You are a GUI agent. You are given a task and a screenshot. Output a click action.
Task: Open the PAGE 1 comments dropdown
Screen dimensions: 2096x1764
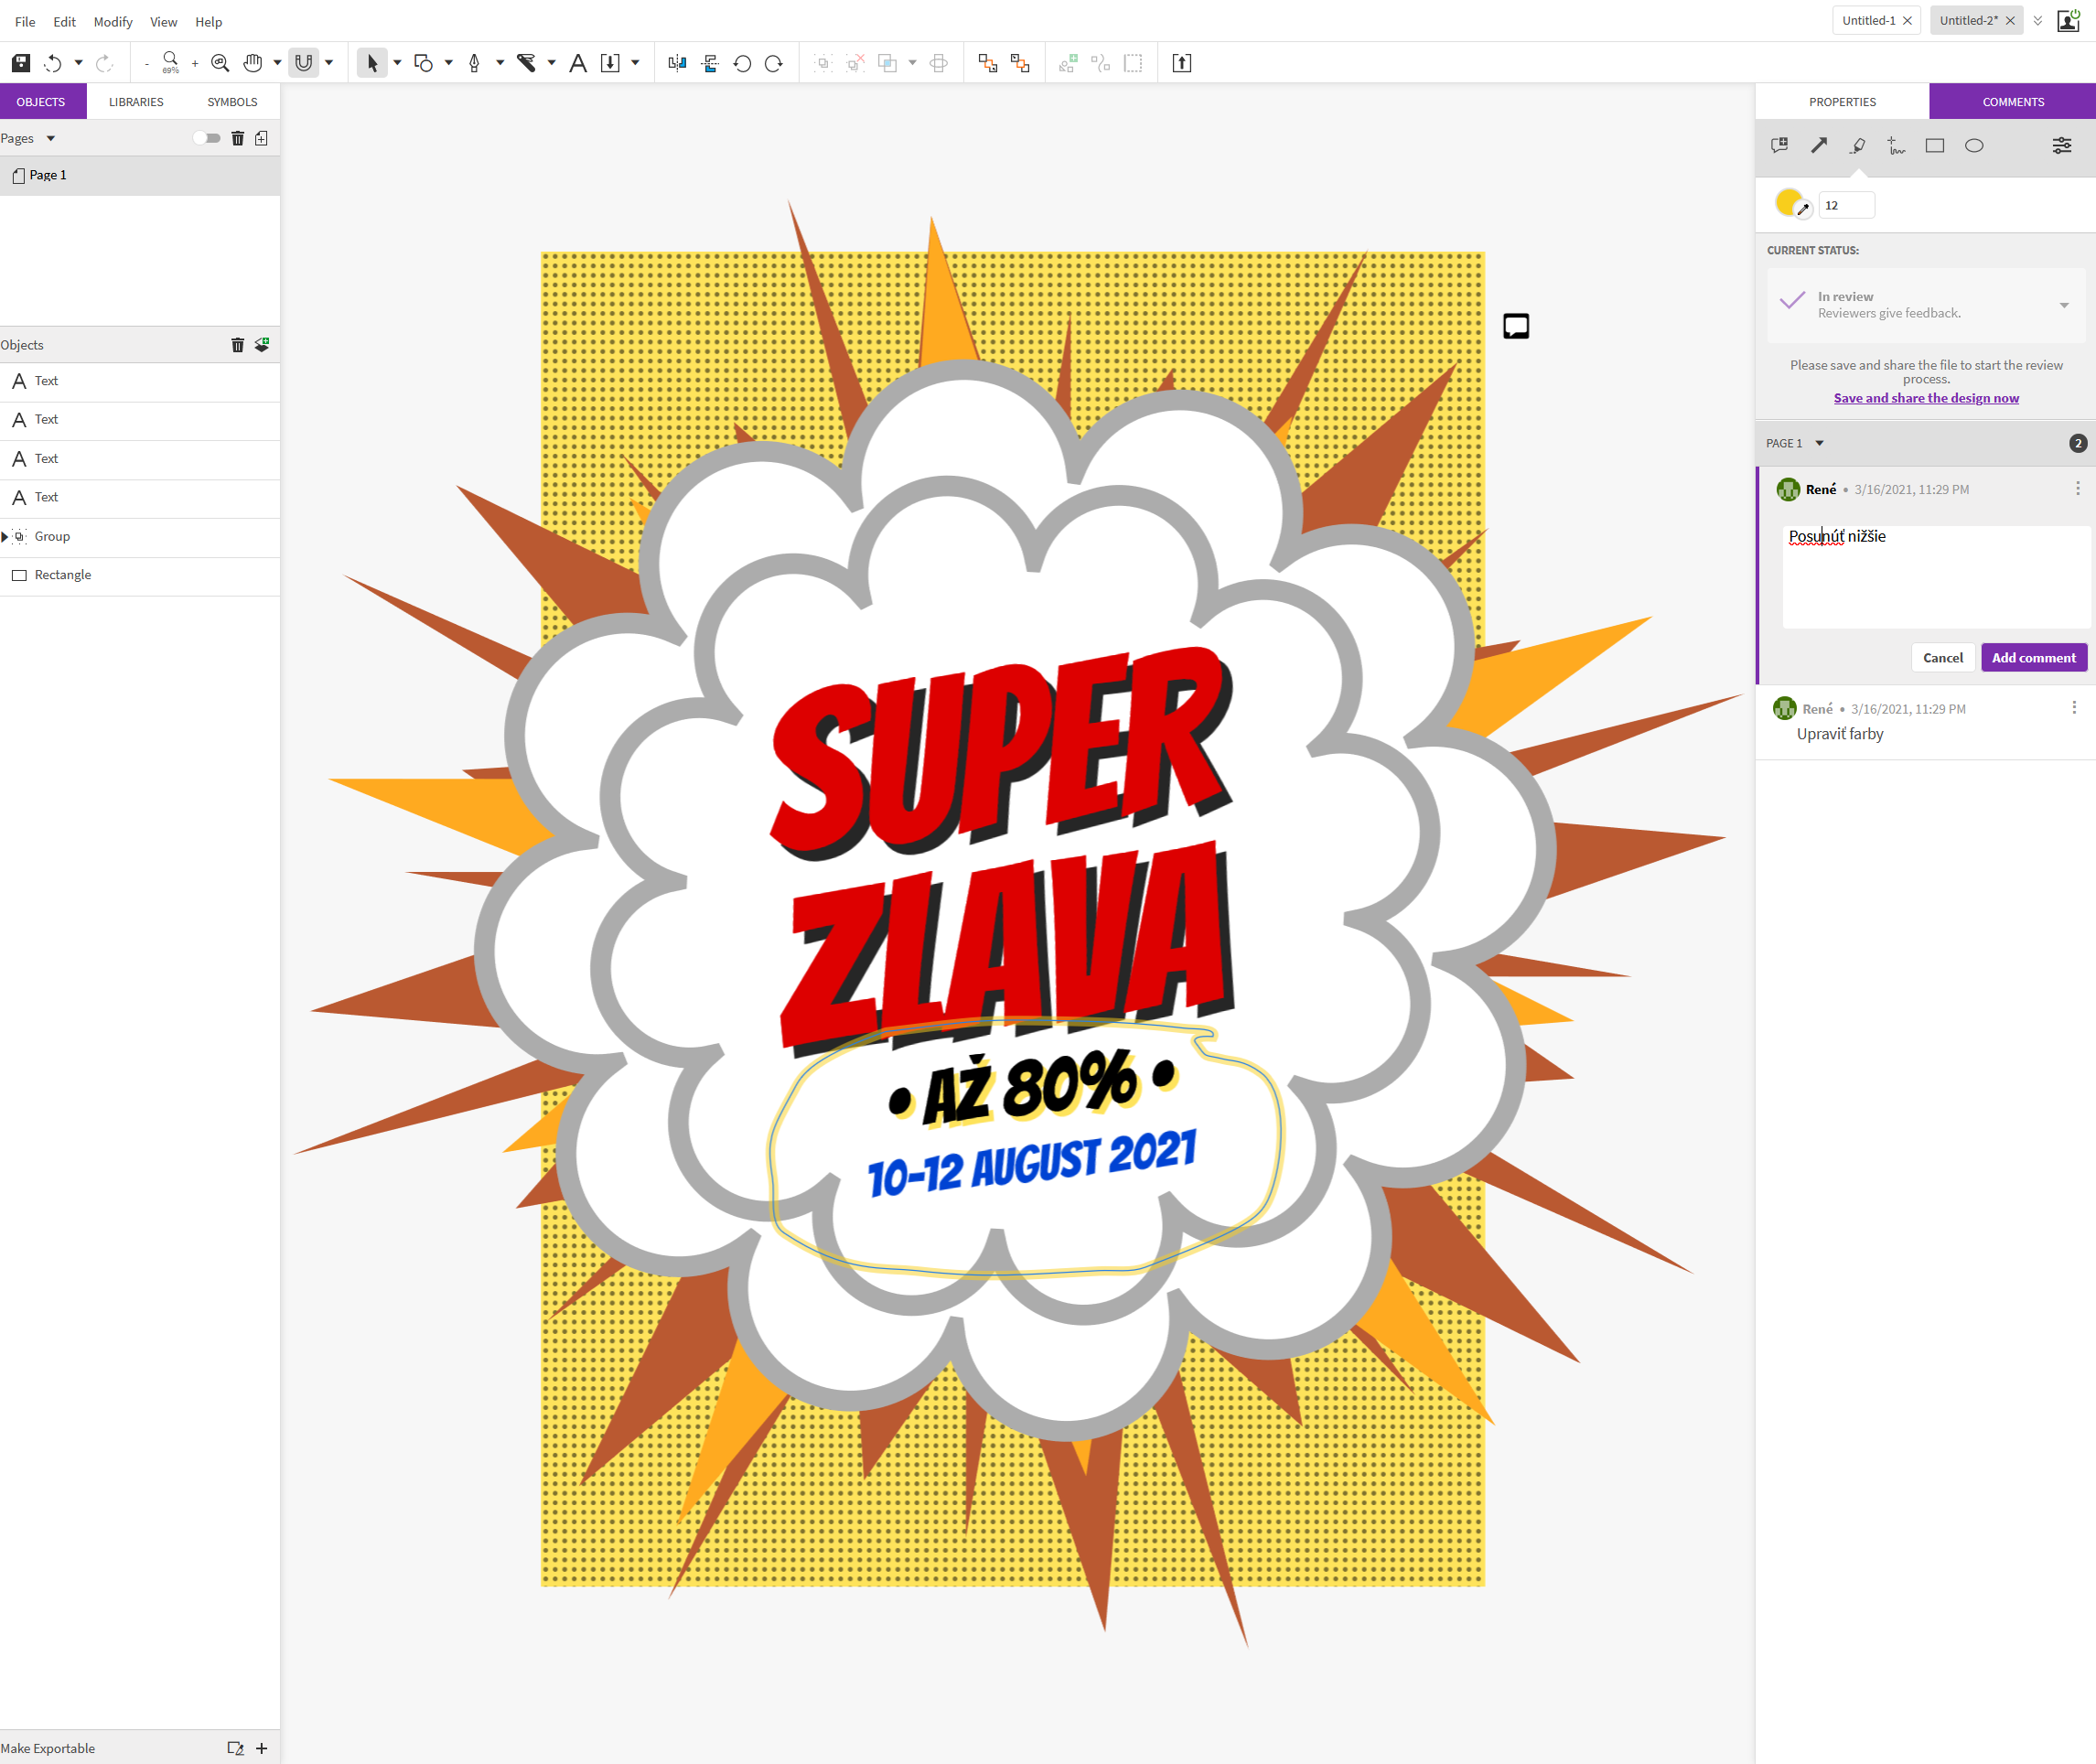(x=1819, y=443)
